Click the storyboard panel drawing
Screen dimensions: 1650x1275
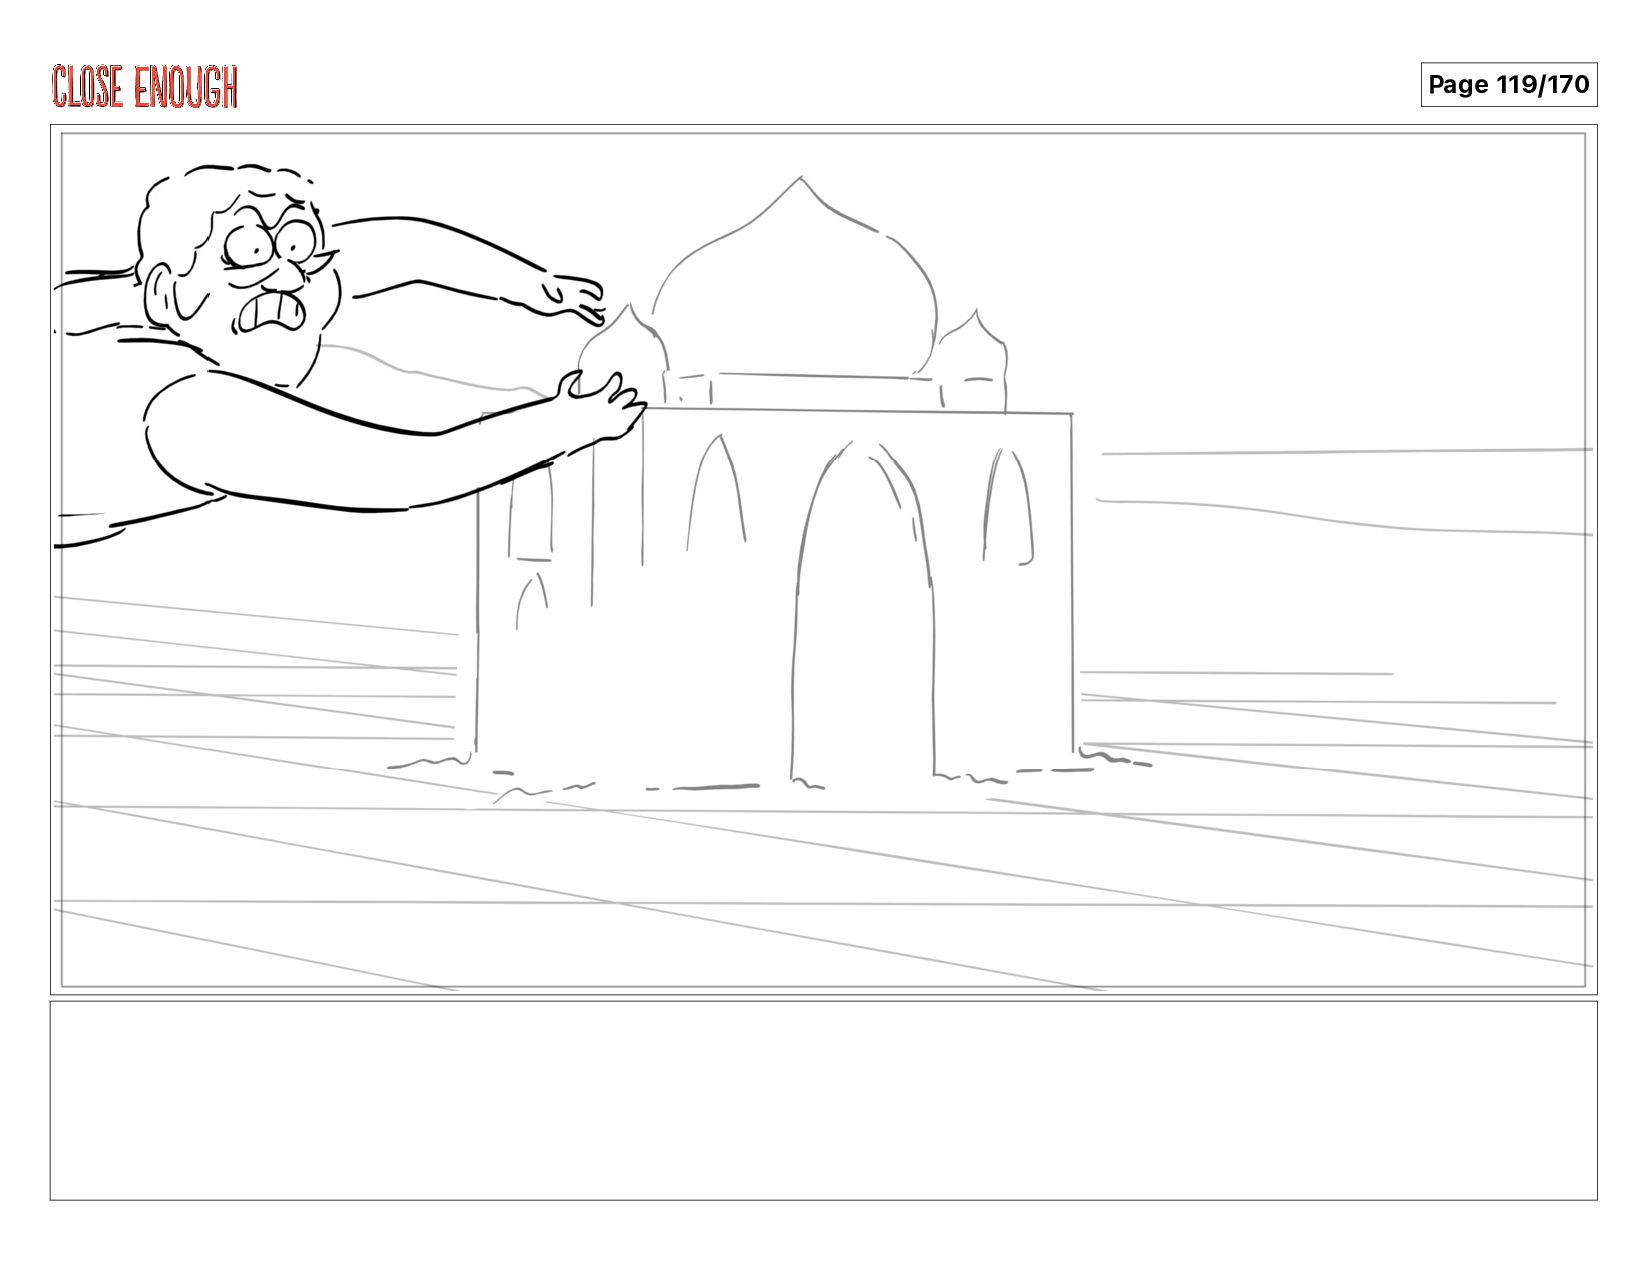pyautogui.click(x=823, y=559)
